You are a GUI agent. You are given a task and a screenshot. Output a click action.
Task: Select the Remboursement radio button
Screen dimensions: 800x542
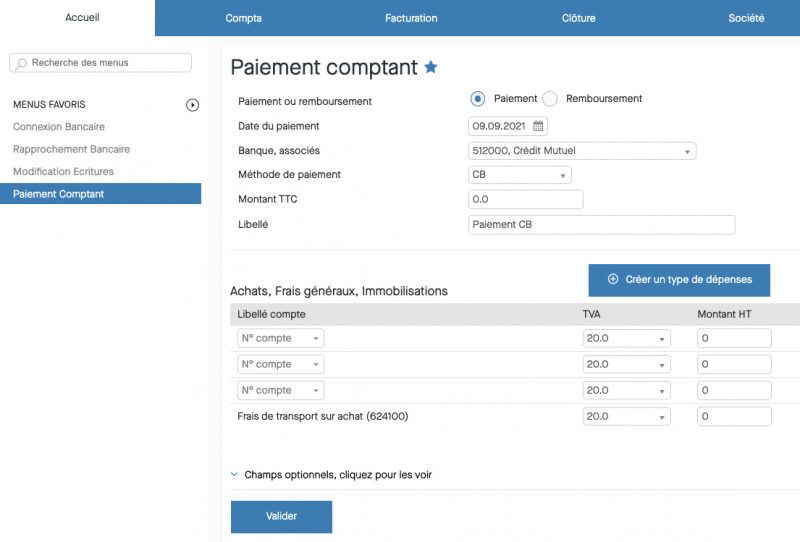pyautogui.click(x=550, y=99)
